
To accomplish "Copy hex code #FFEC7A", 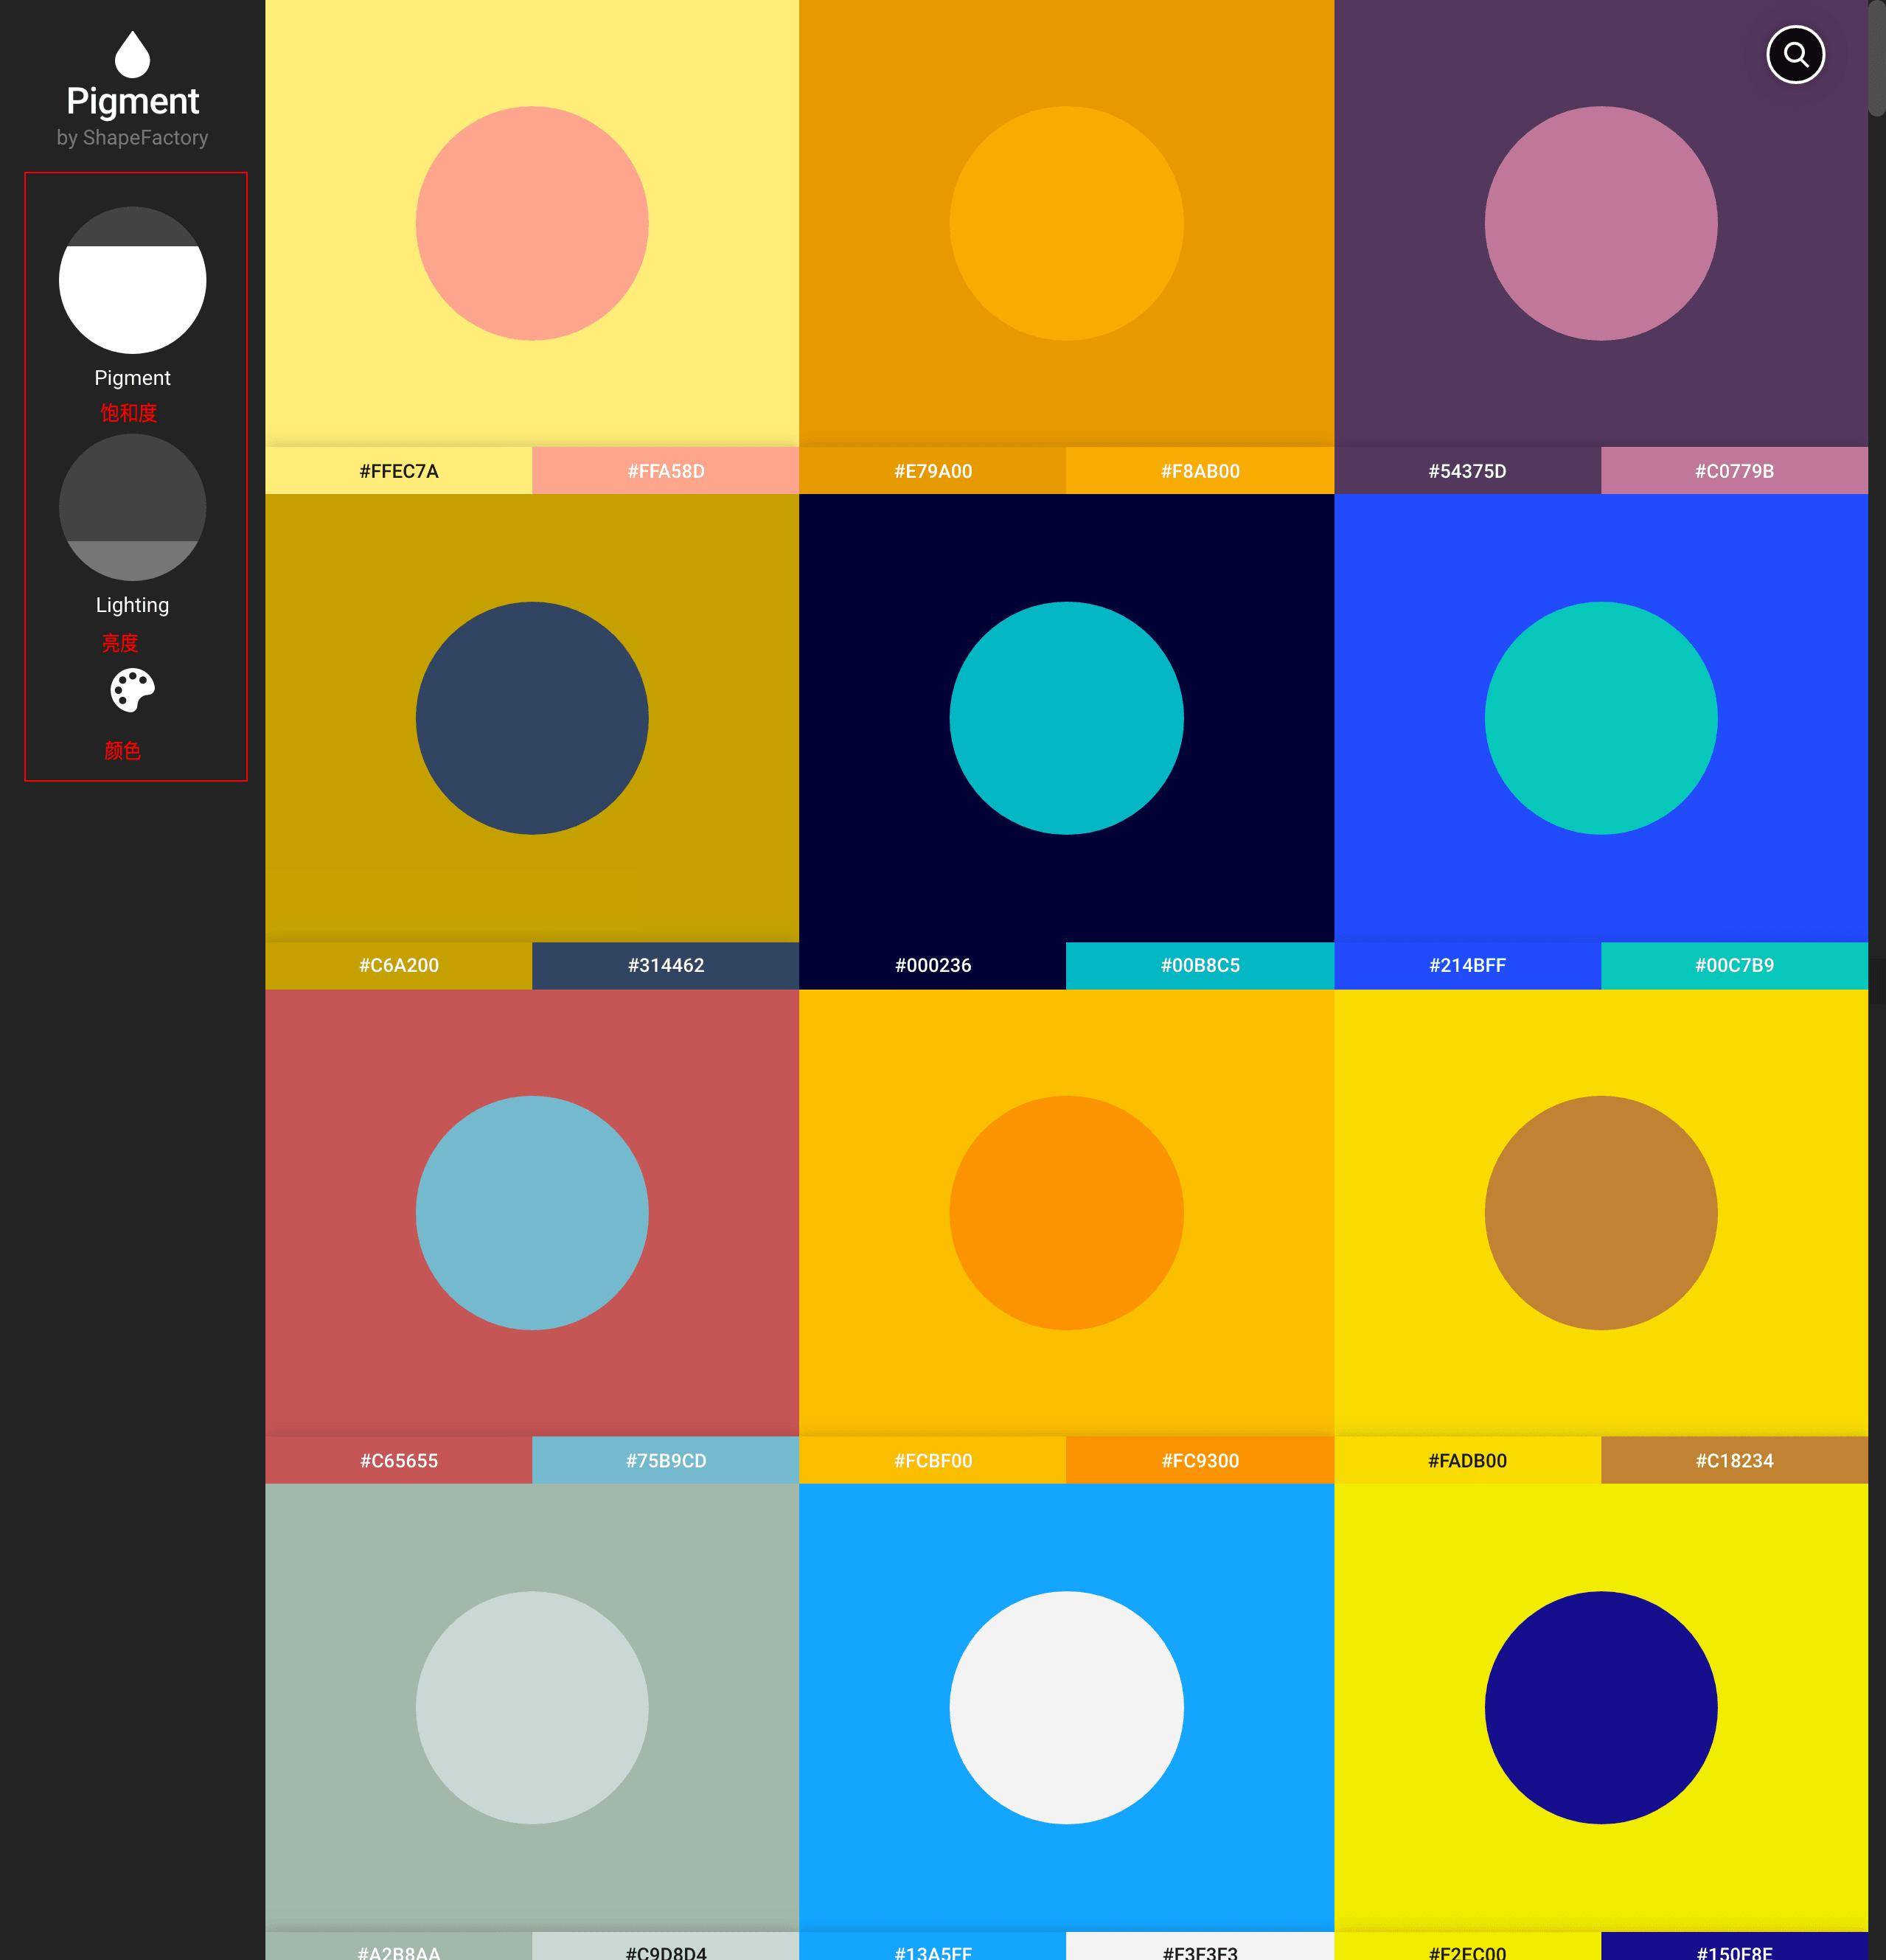I will tap(398, 471).
